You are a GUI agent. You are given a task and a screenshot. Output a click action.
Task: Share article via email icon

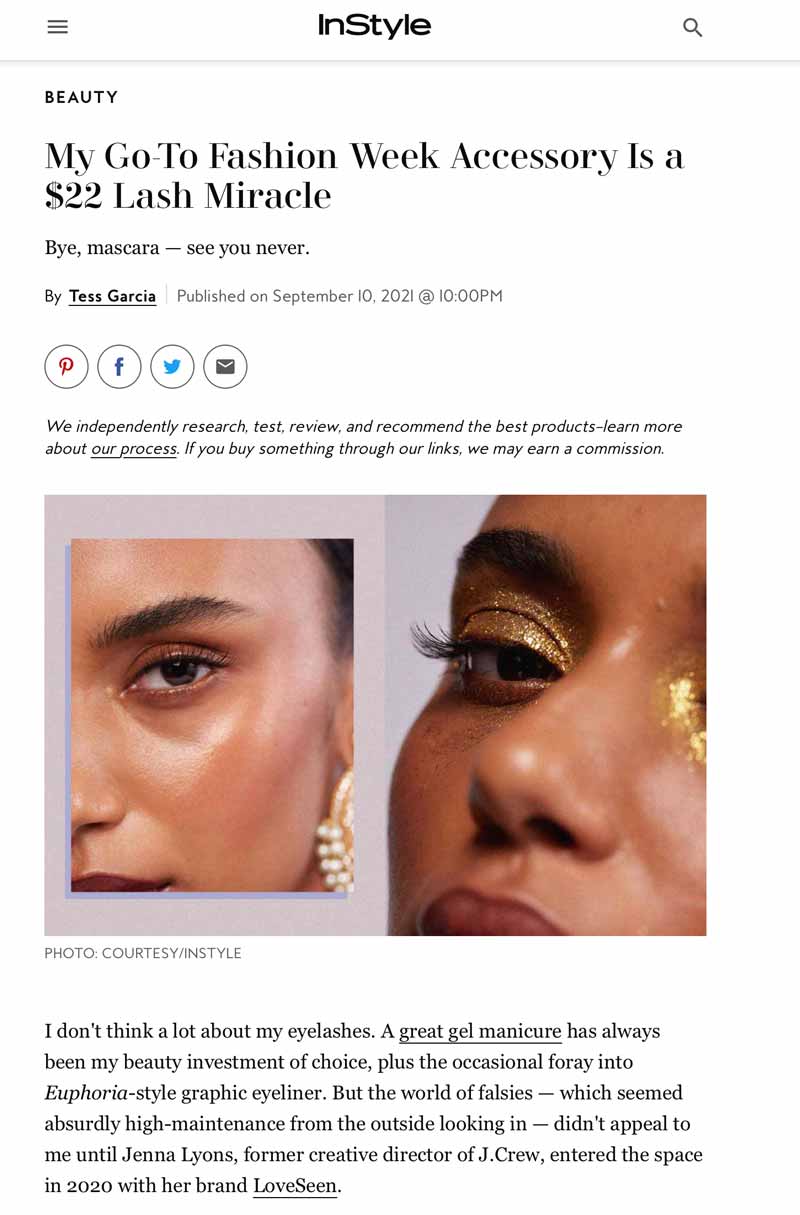(225, 367)
